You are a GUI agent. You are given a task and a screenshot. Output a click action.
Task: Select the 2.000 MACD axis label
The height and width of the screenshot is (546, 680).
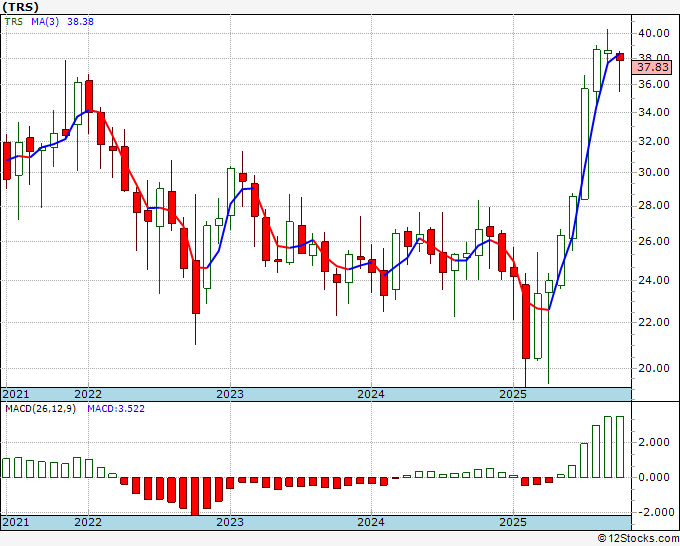point(655,442)
